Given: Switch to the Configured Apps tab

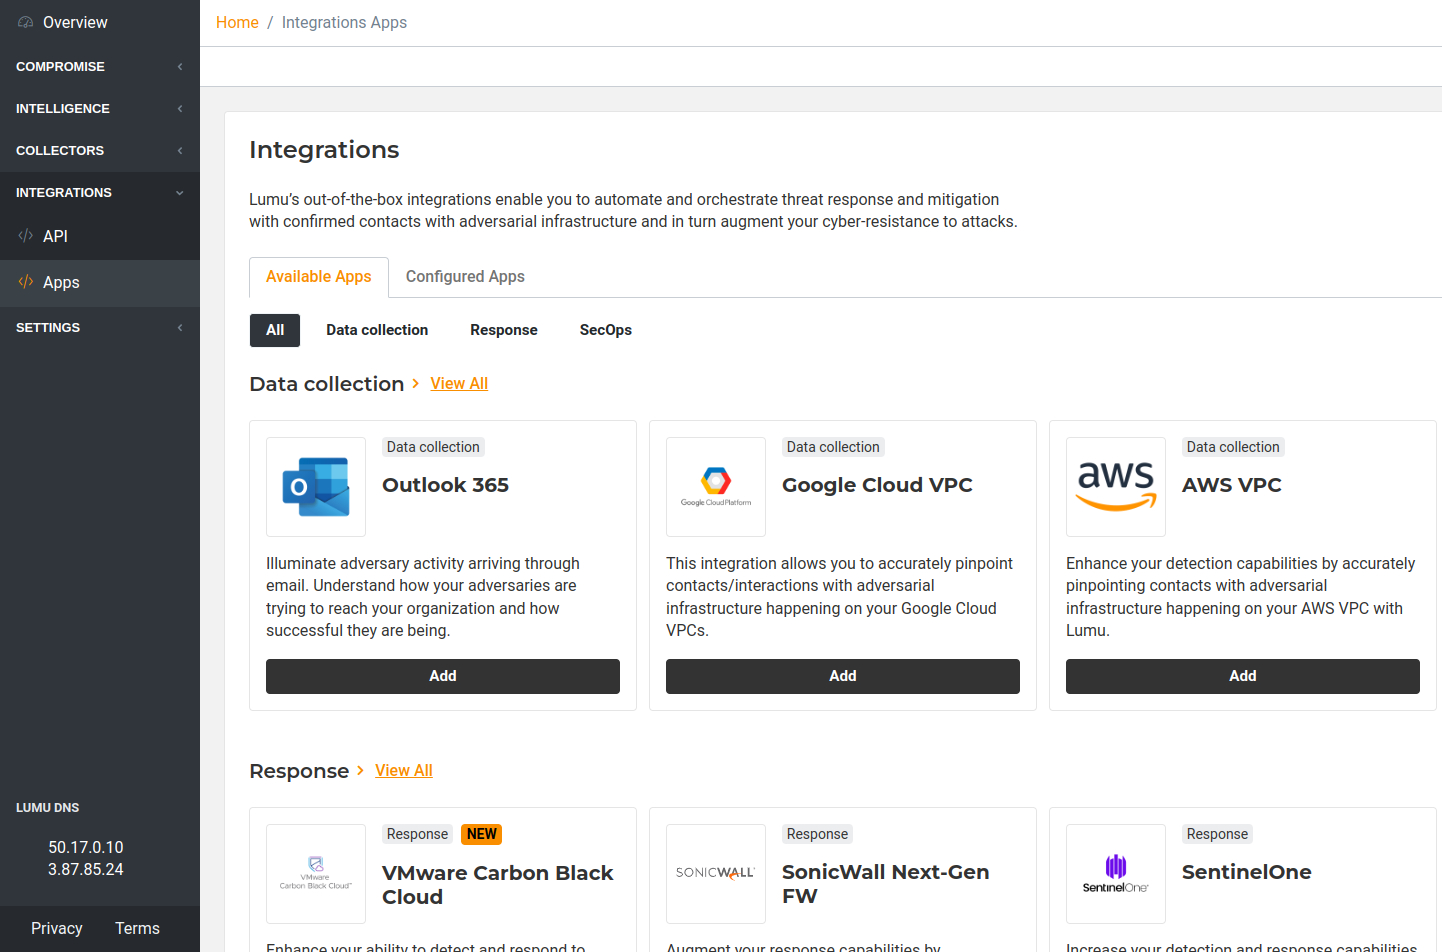Looking at the screenshot, I should [465, 277].
